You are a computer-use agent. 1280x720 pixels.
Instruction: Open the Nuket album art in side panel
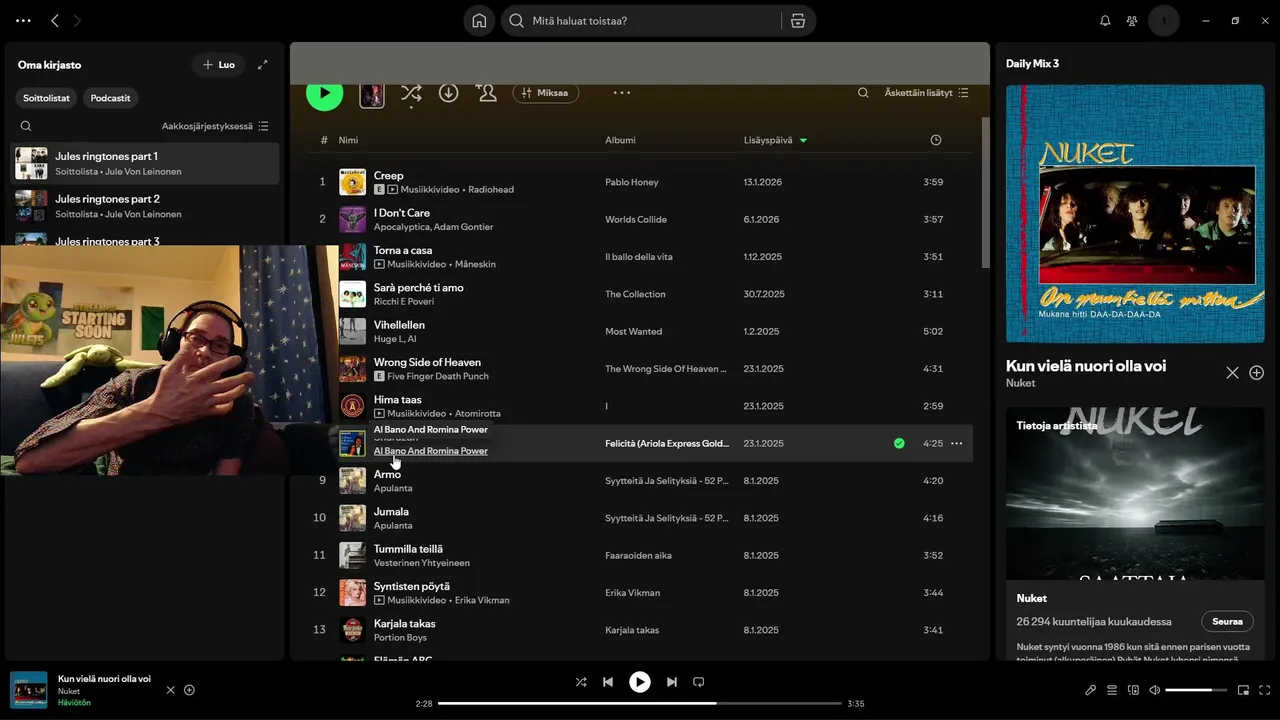(1135, 213)
